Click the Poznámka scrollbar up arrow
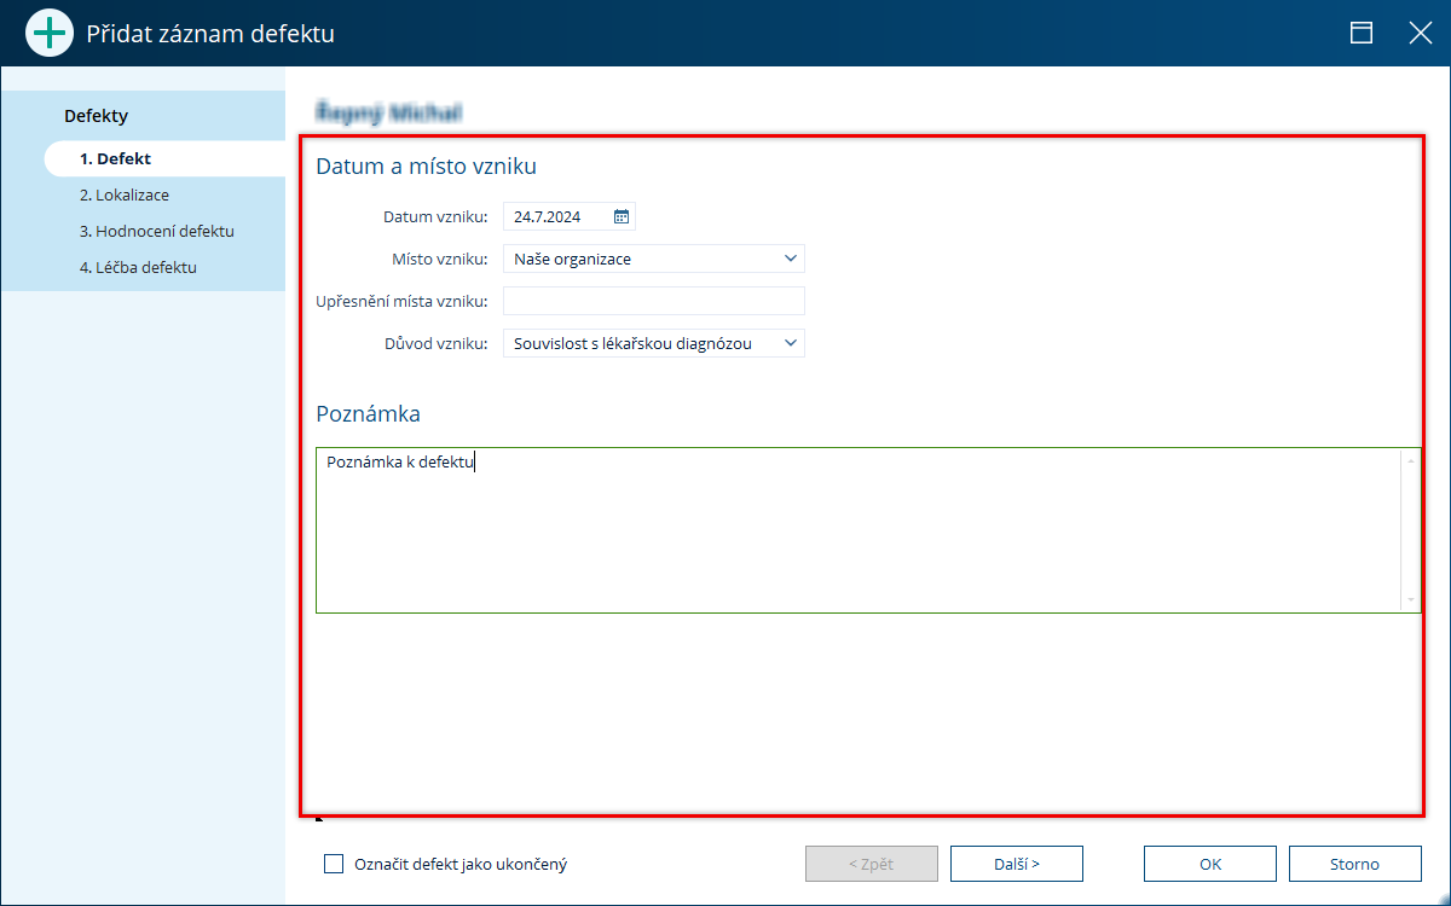 click(x=1411, y=461)
